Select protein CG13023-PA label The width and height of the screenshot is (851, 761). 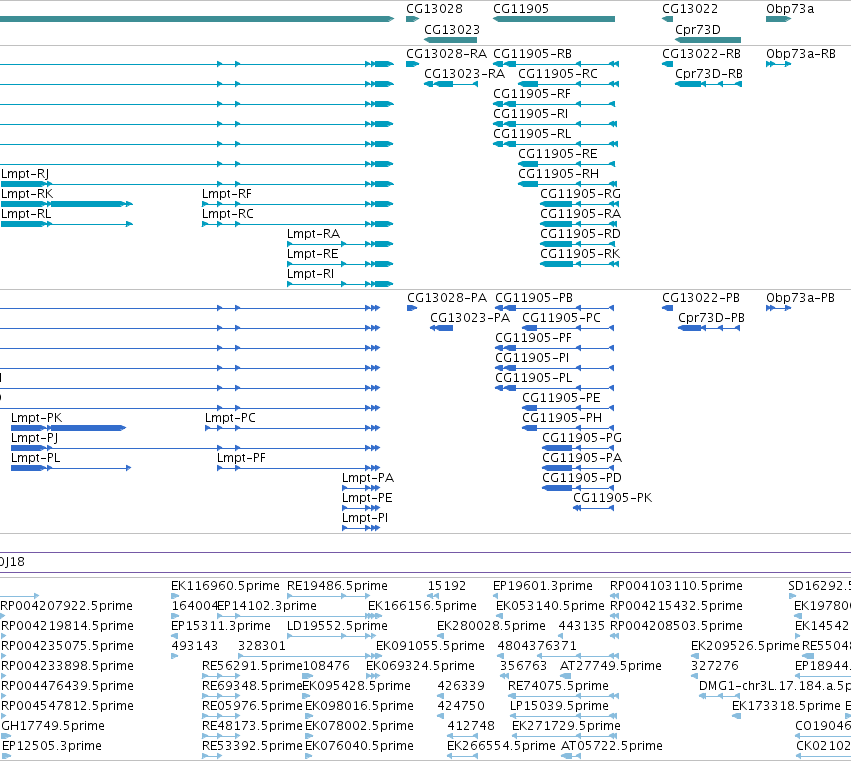(470, 318)
